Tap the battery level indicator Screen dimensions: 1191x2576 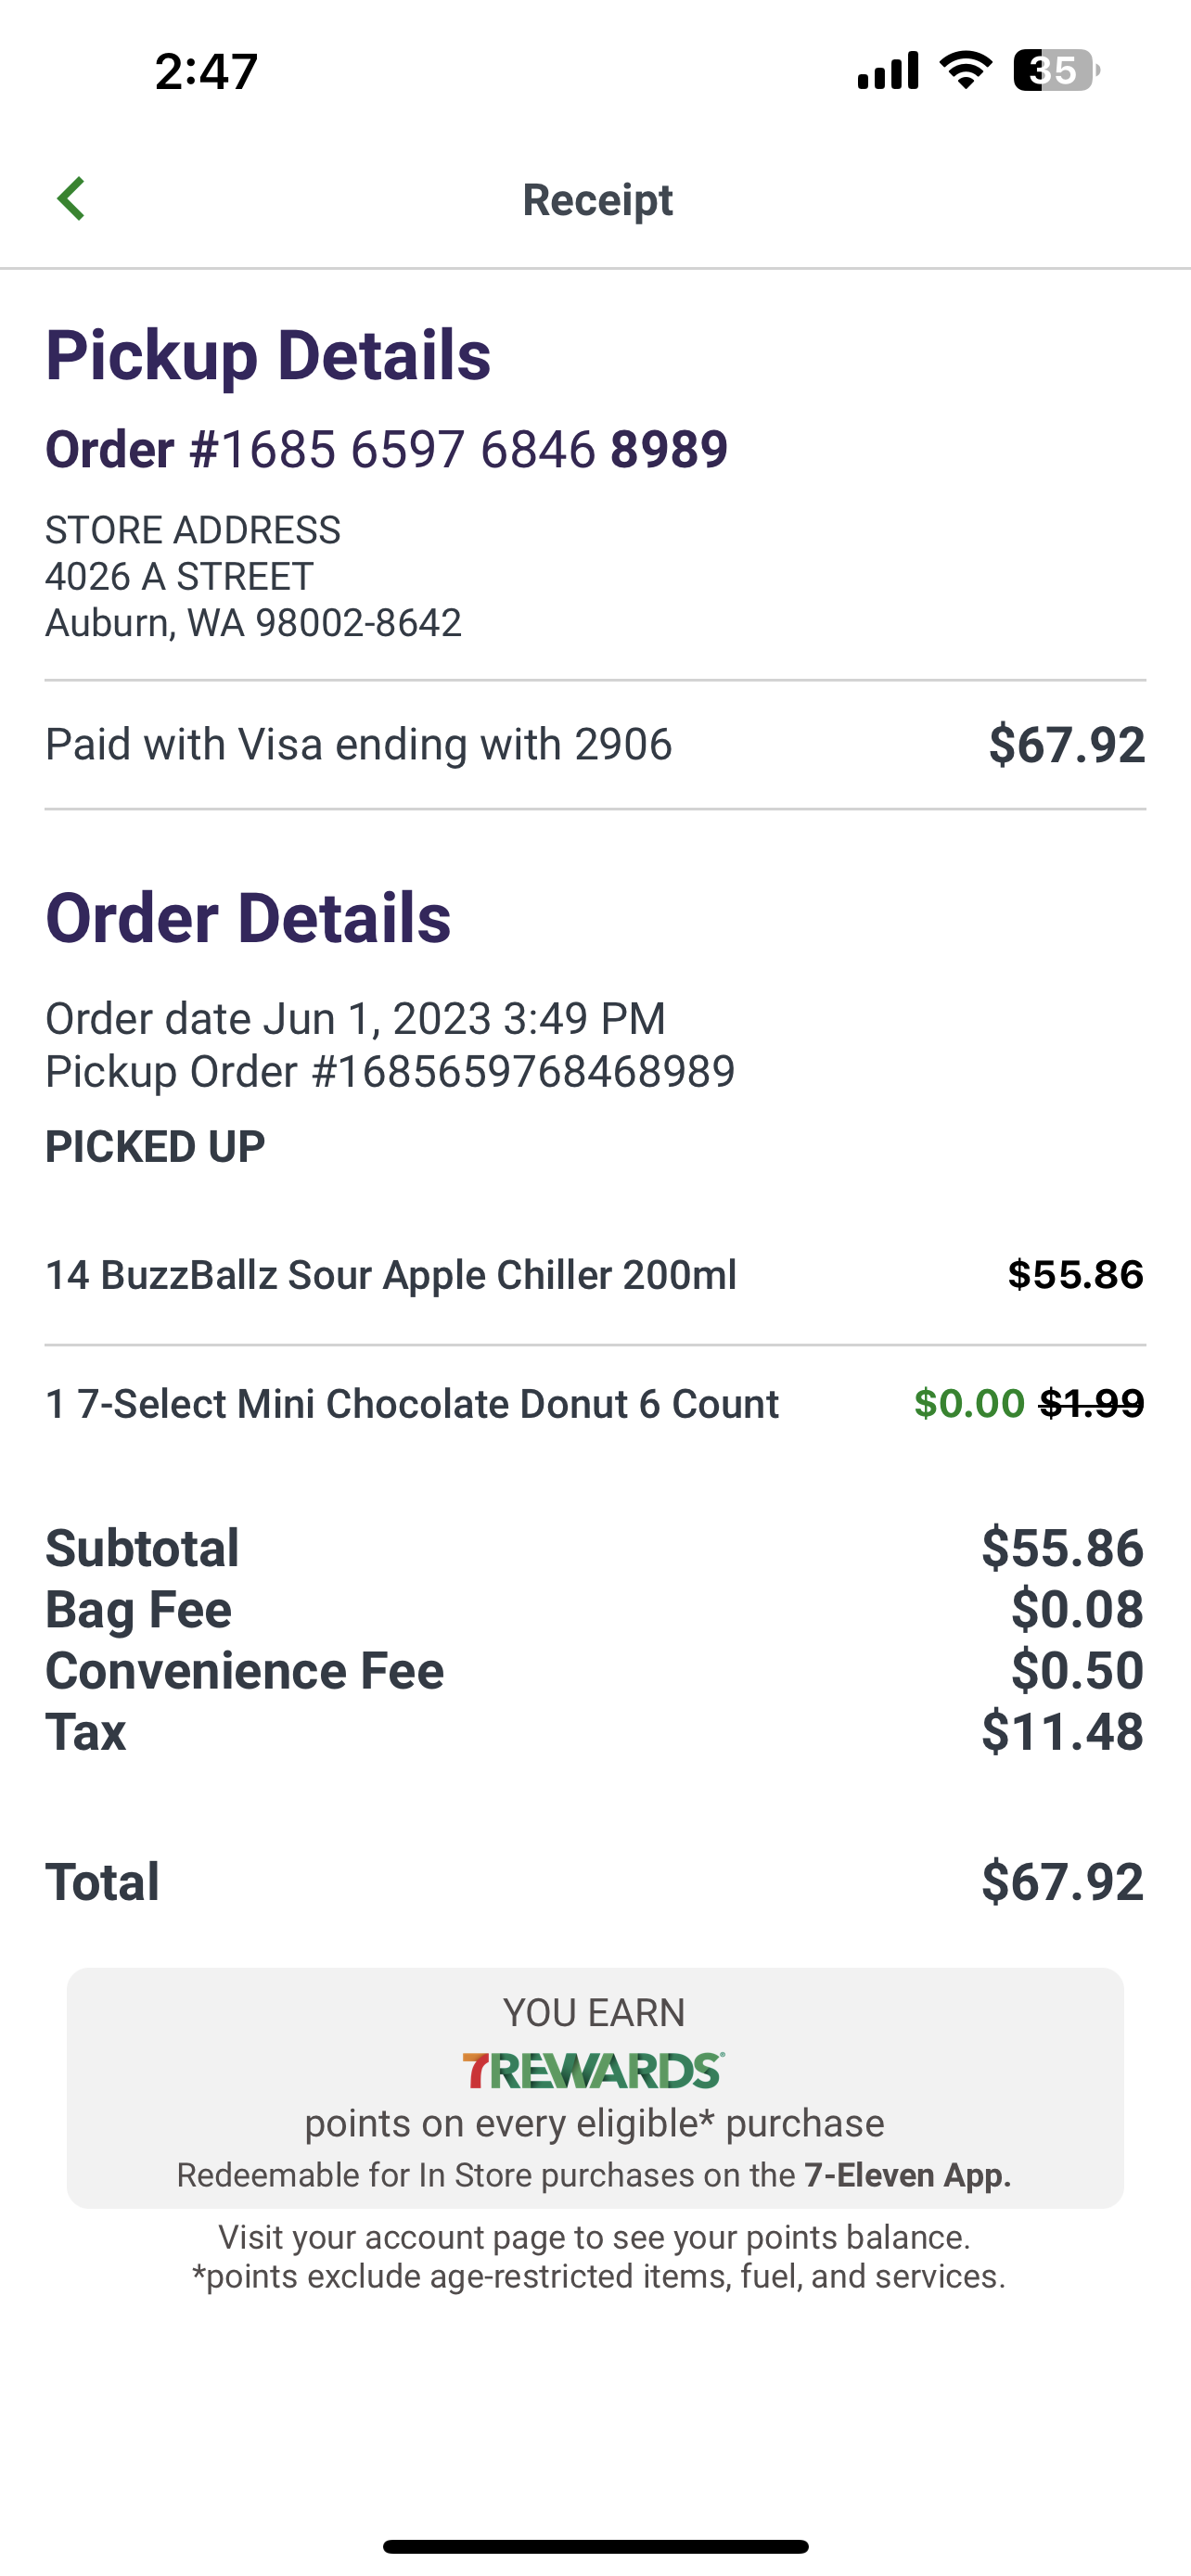click(1056, 71)
